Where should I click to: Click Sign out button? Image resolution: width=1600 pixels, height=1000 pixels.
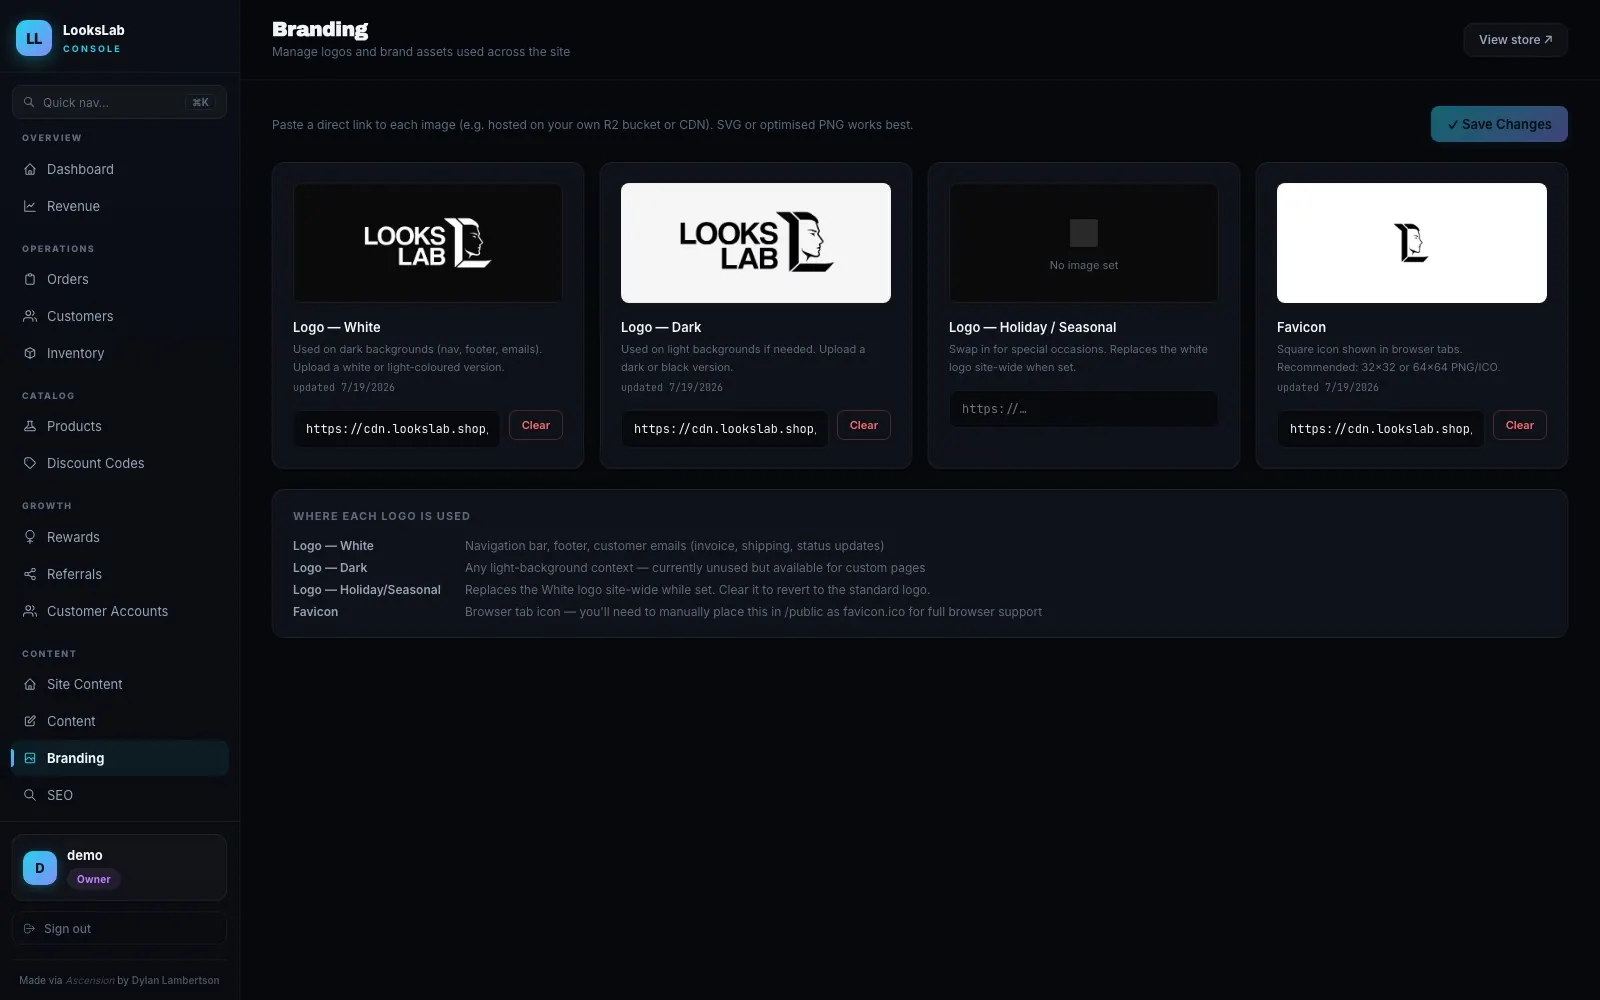coord(119,929)
